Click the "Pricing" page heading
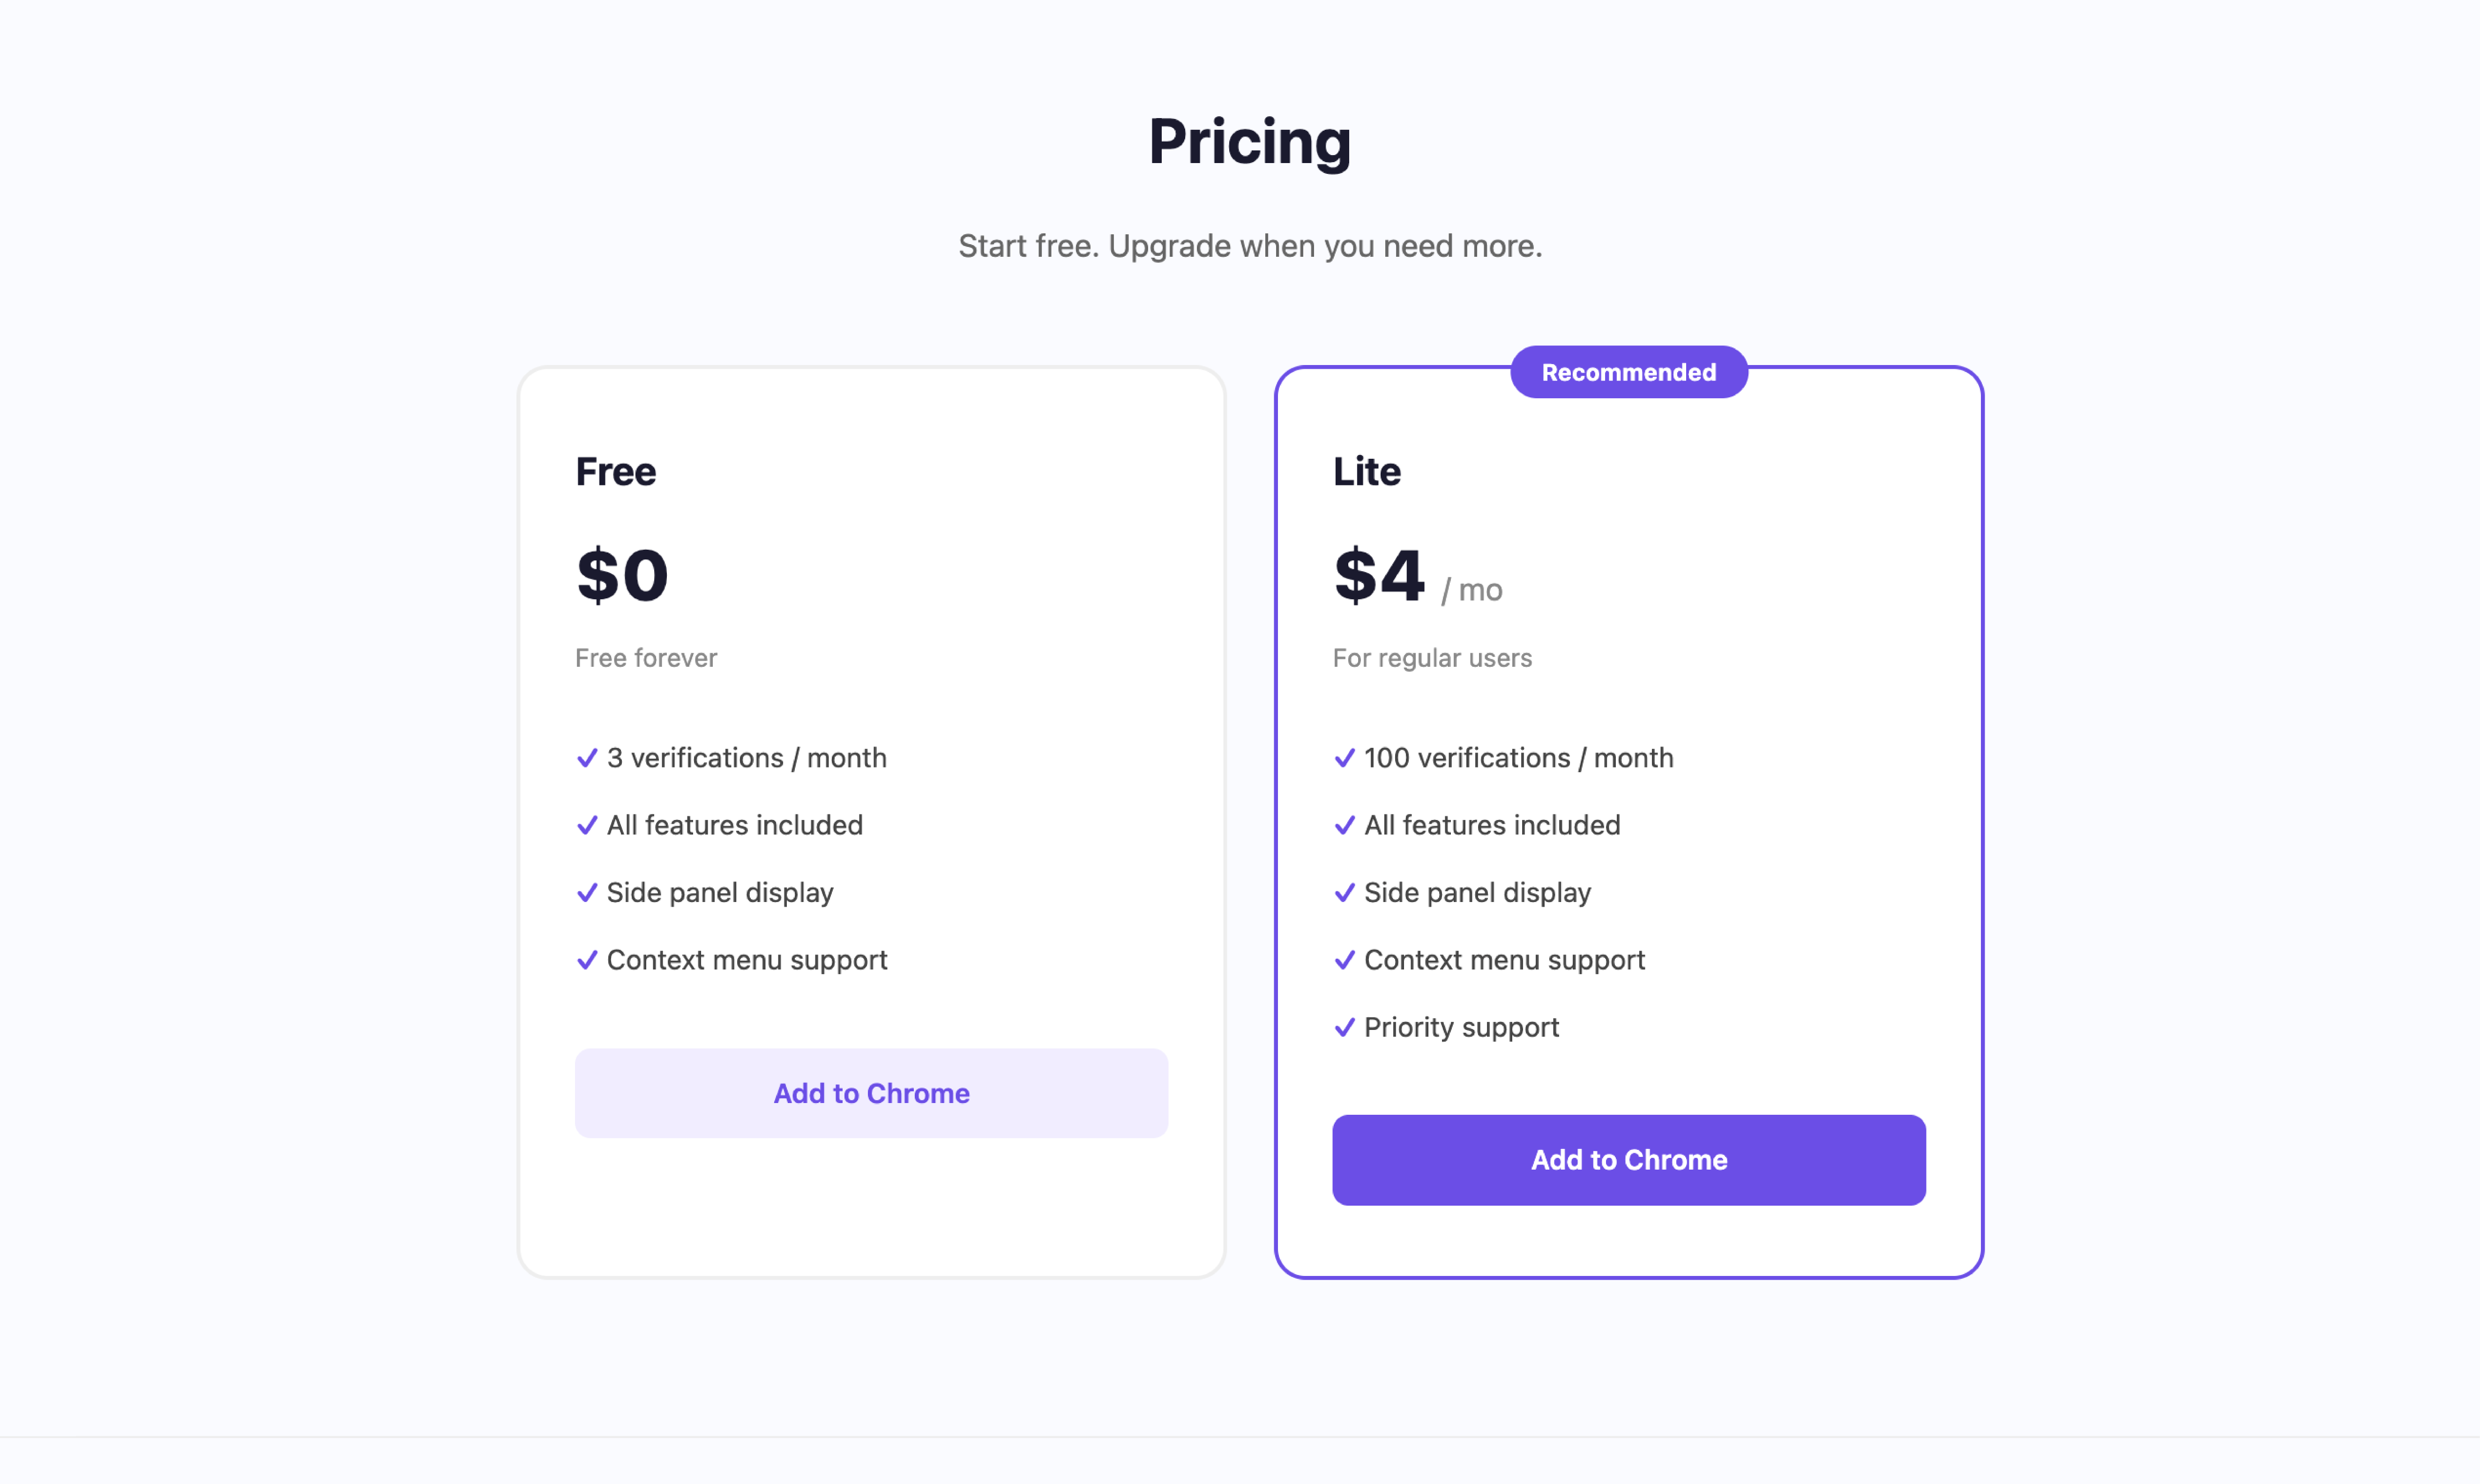This screenshot has width=2480, height=1484. pos(1250,141)
